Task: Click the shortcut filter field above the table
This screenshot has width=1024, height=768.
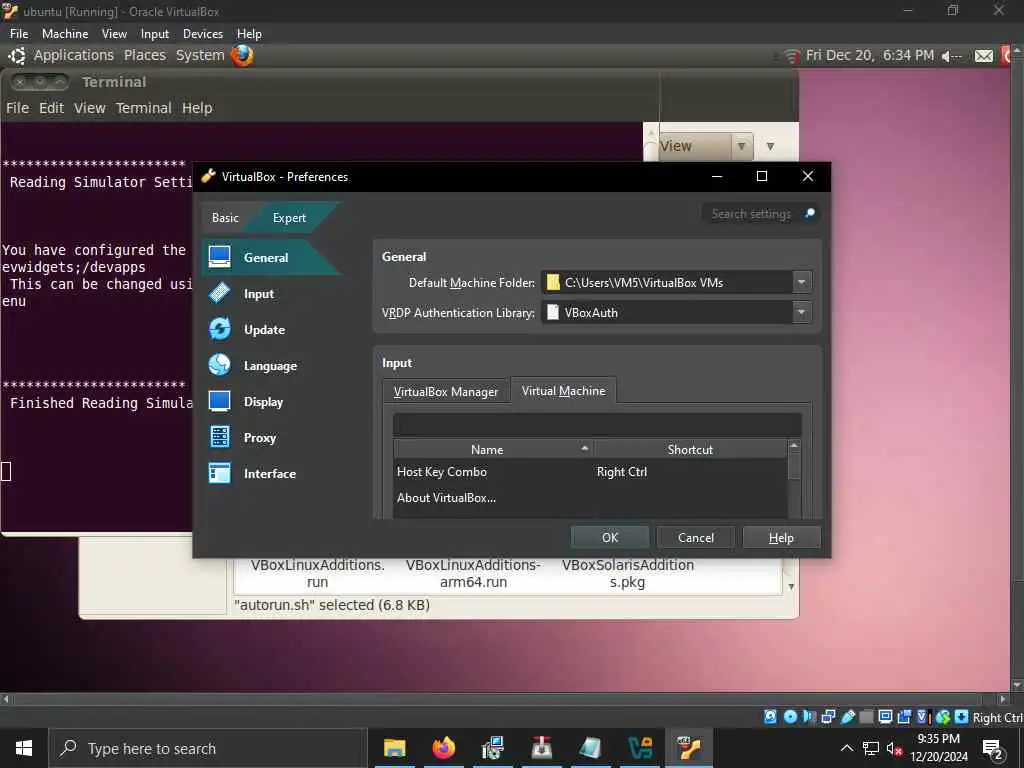Action: point(597,424)
